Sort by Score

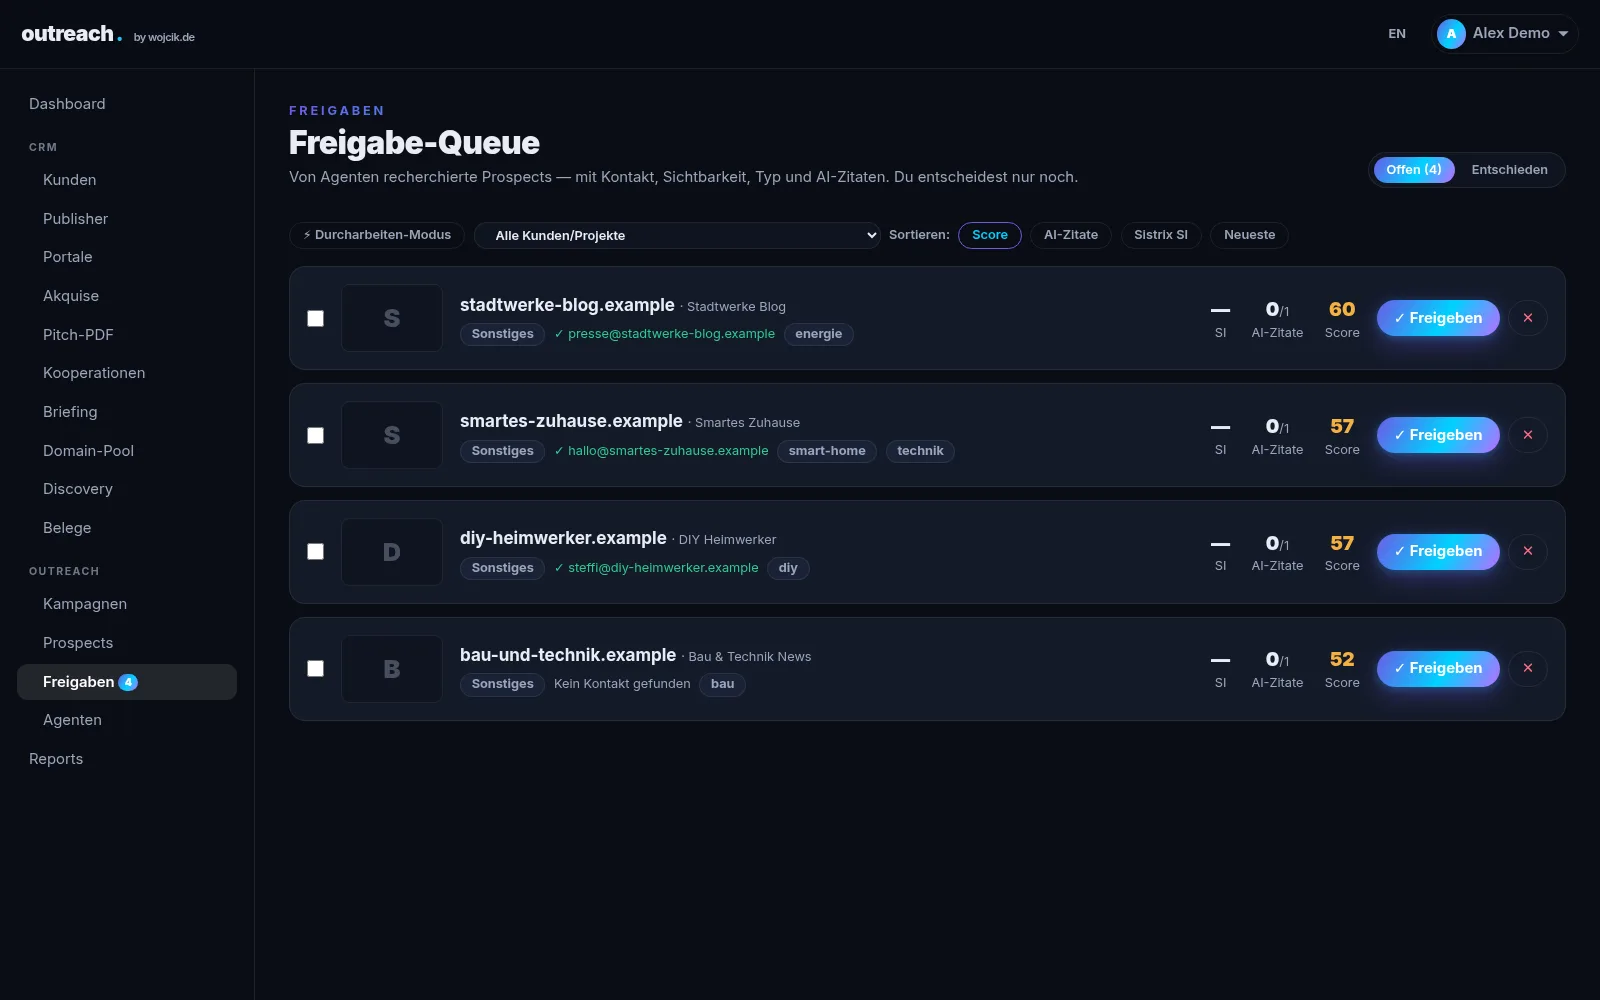pos(990,235)
